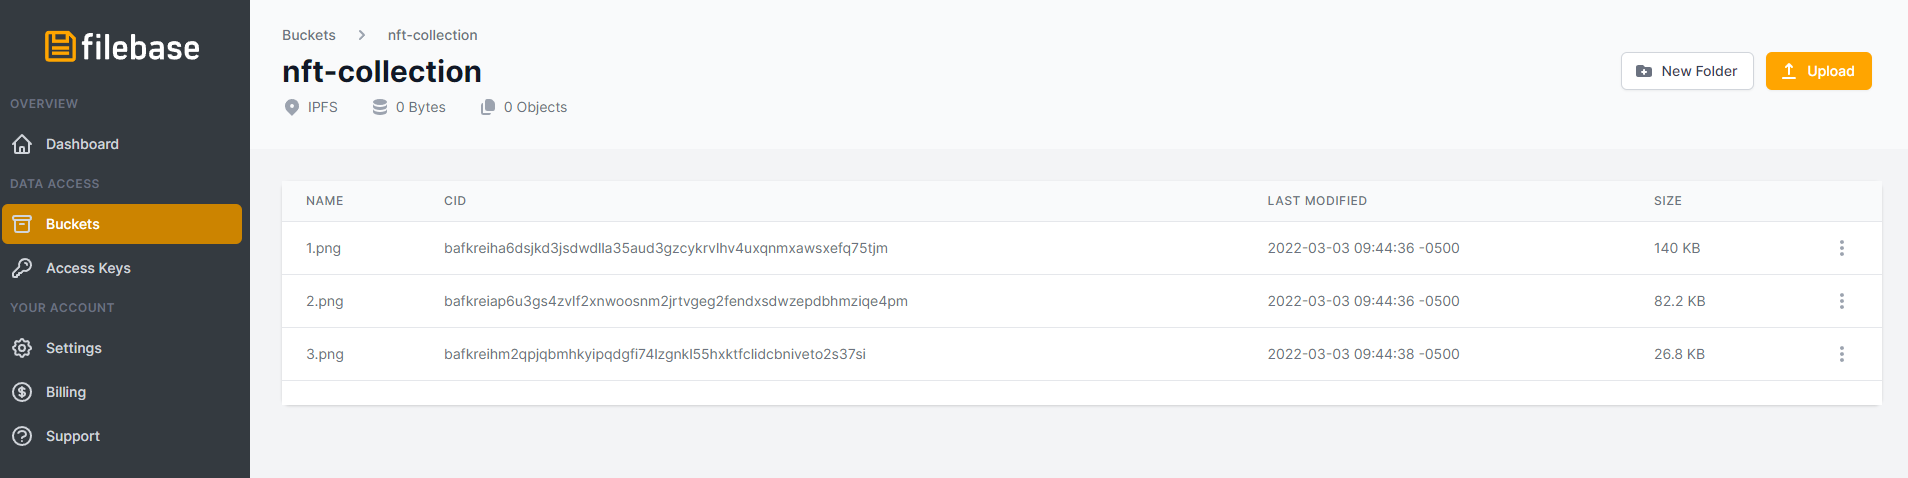Click the Support question mark icon
Screen dimensions: 1908x478
click(22, 436)
